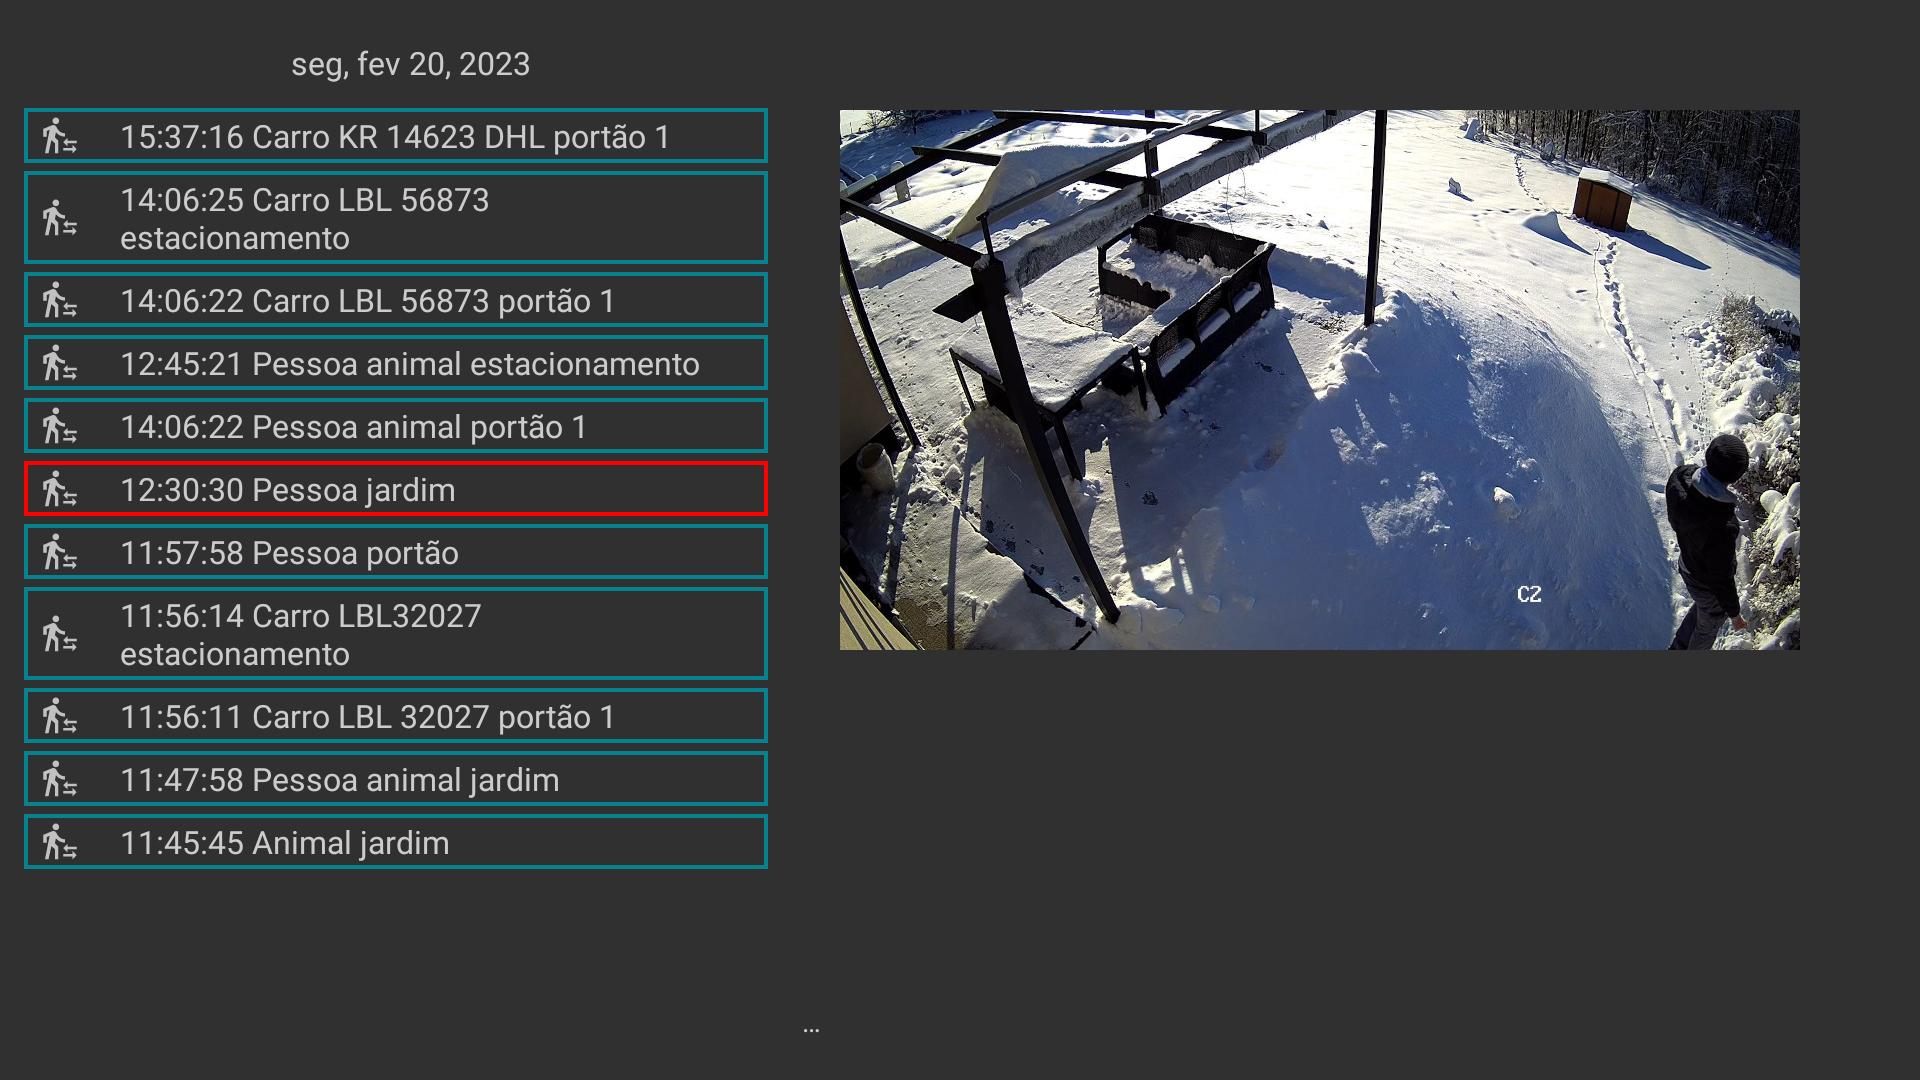Click the date seg, fev 20, 2023

[410, 64]
